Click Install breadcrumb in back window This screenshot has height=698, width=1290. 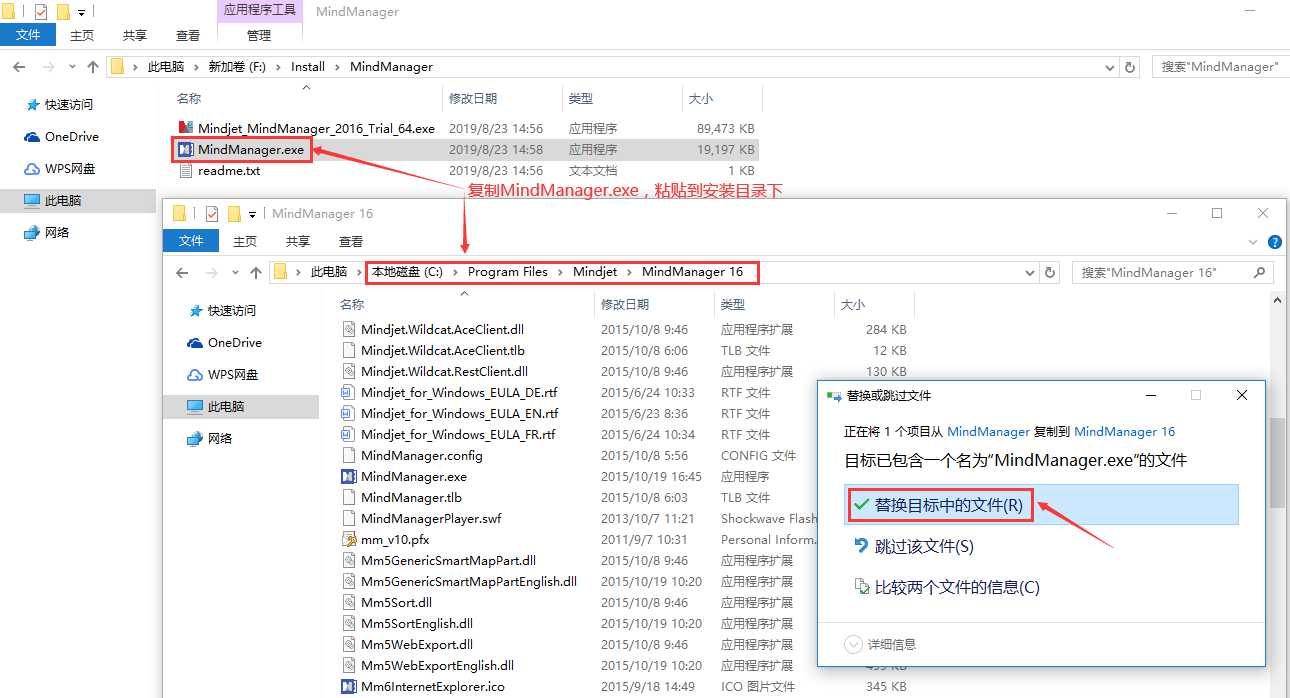[x=308, y=67]
